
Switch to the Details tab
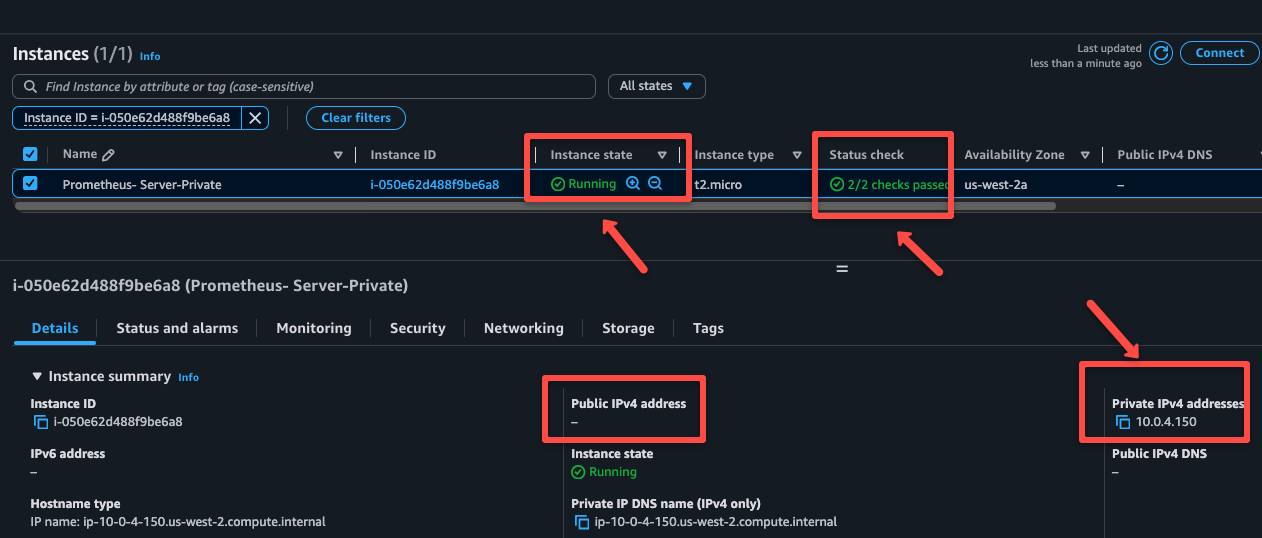point(55,328)
